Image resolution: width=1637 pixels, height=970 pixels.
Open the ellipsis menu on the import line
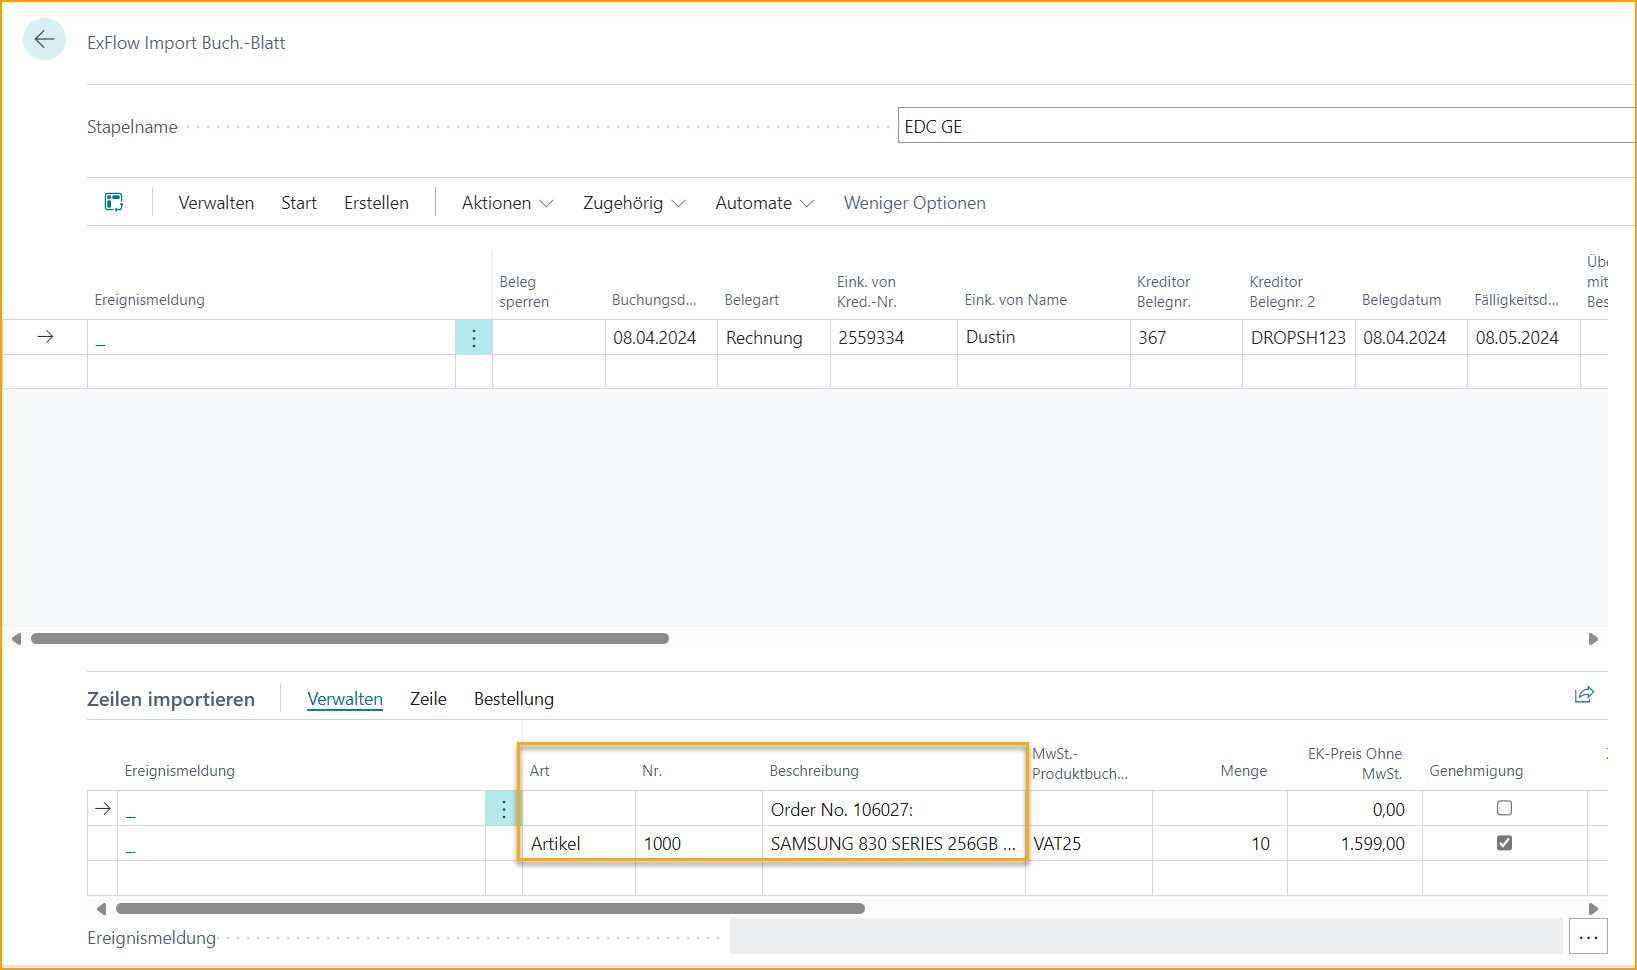point(502,808)
